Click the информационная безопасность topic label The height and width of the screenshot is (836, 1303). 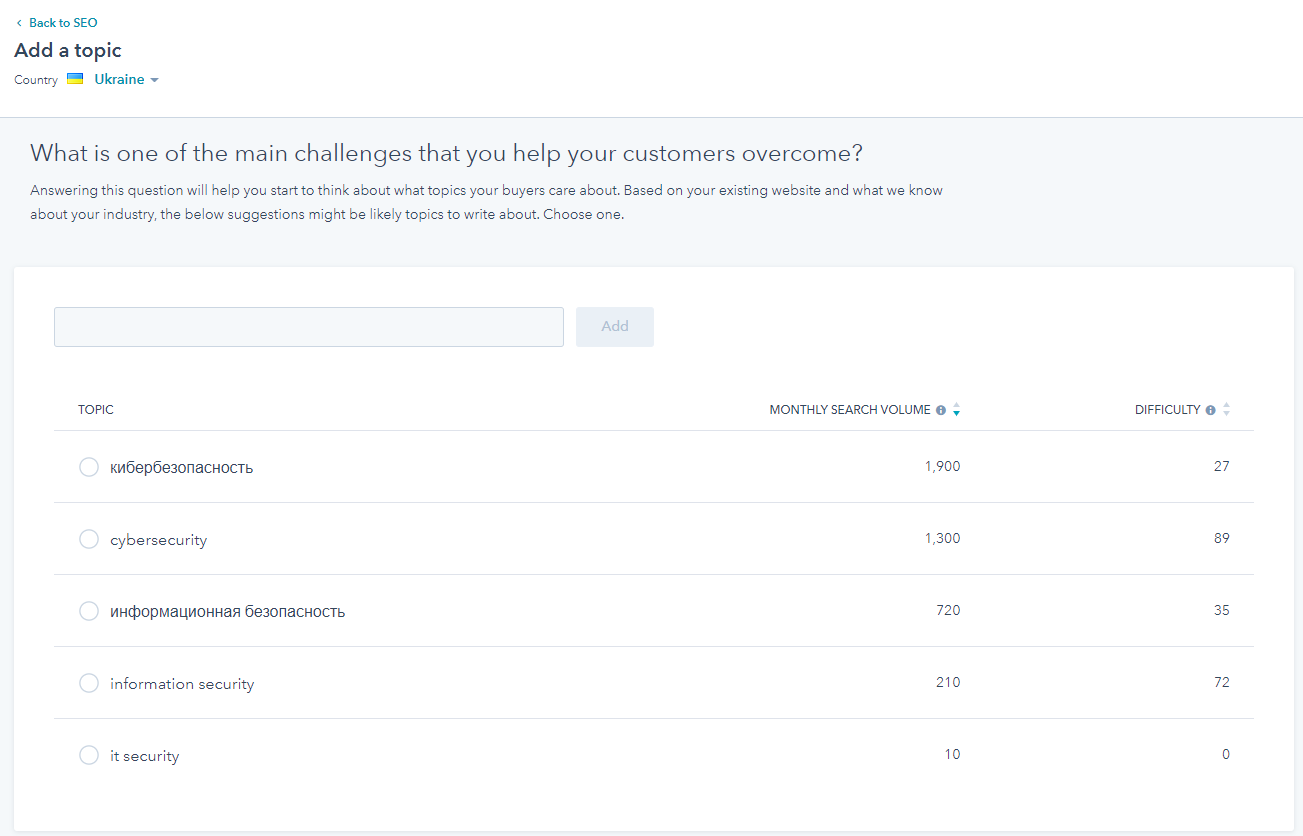(x=227, y=611)
